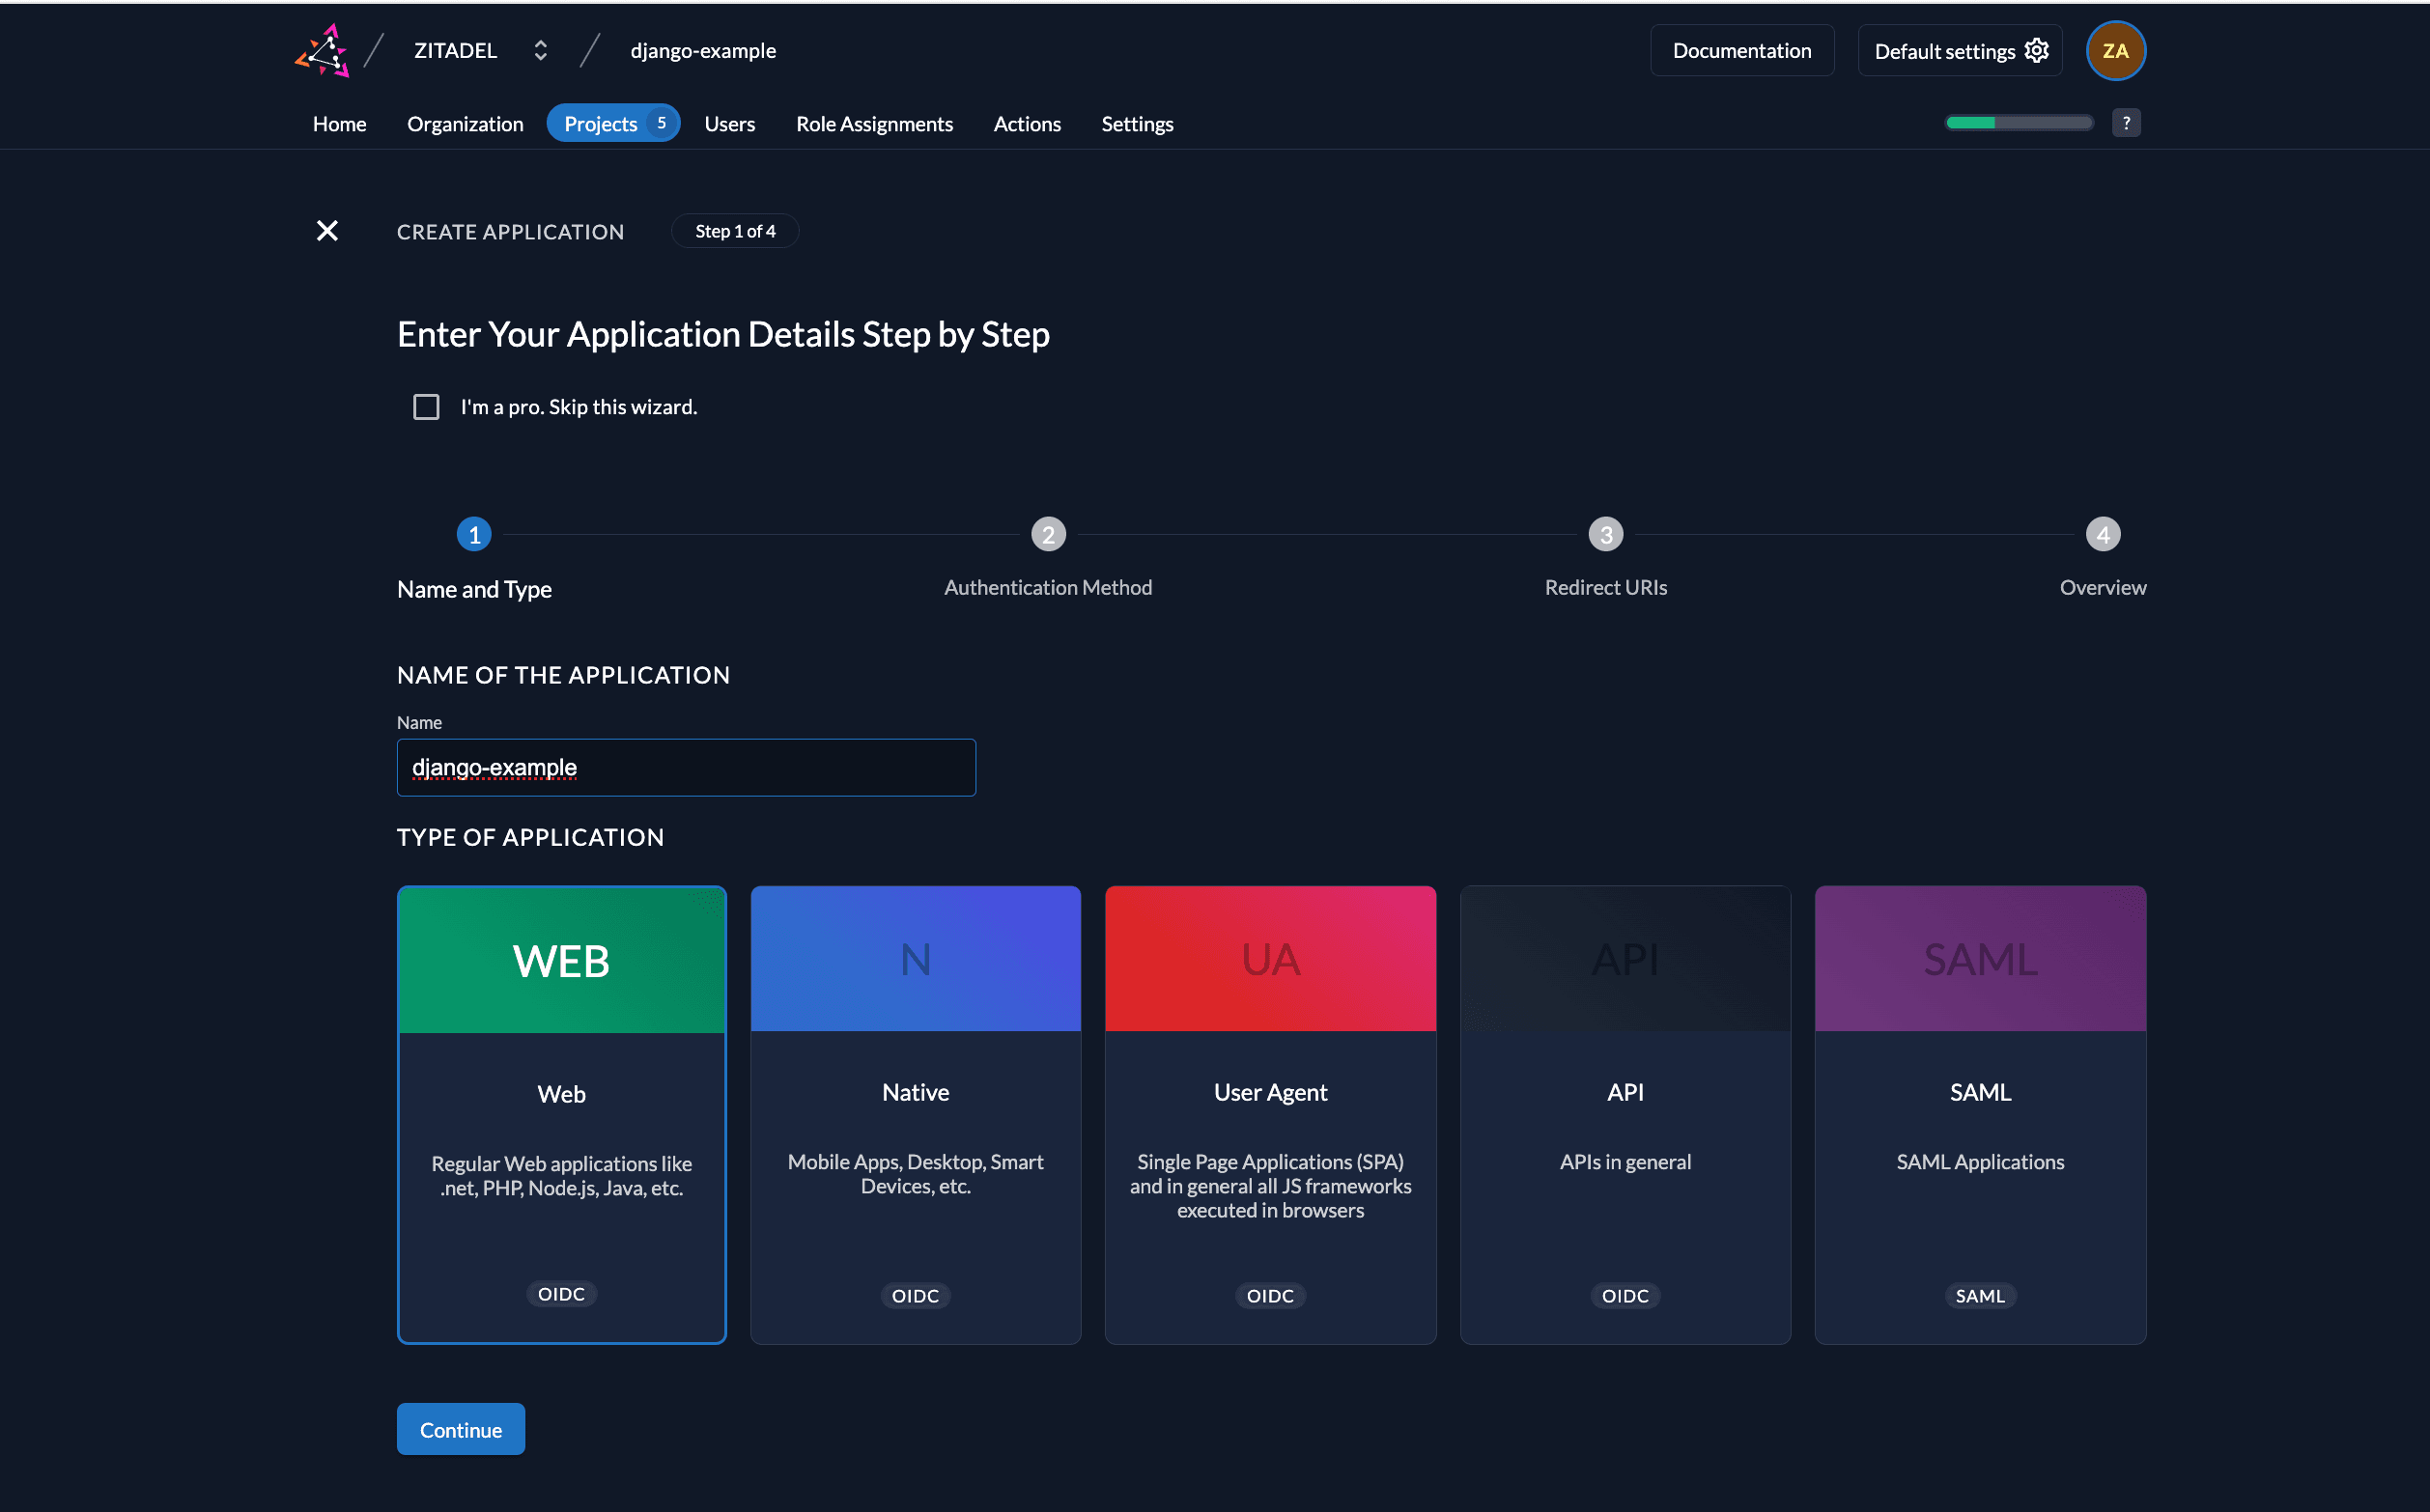Open the Role Assignments tab
The image size is (2430, 1512).
tap(874, 123)
